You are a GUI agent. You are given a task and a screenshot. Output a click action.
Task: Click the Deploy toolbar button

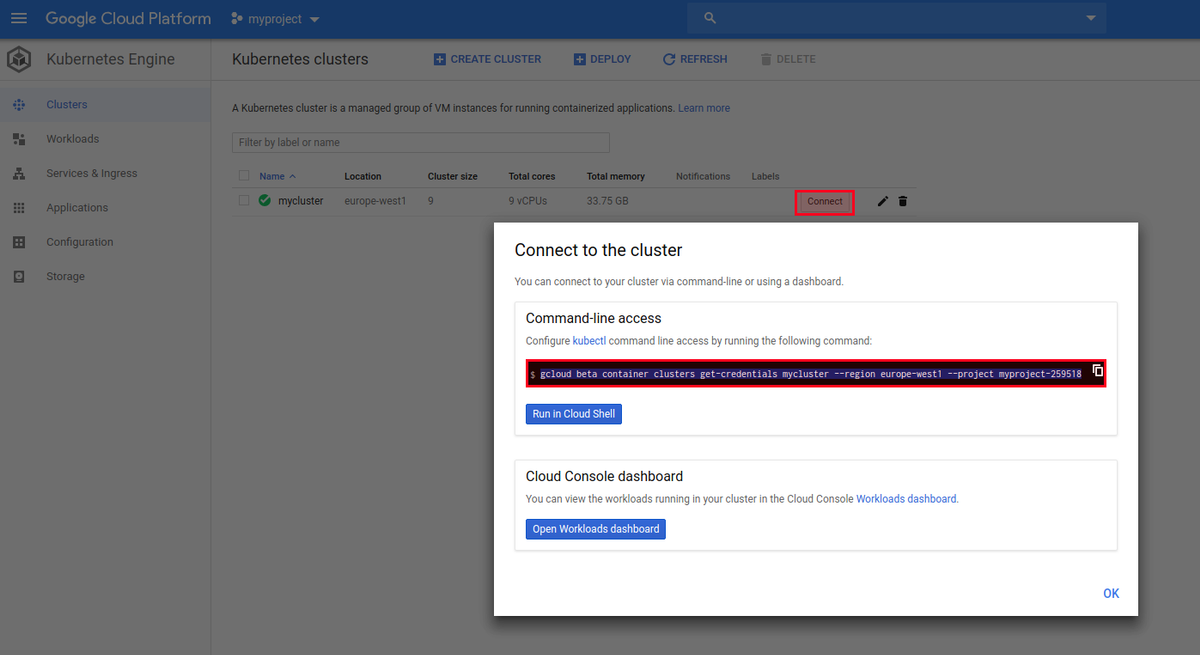click(602, 59)
